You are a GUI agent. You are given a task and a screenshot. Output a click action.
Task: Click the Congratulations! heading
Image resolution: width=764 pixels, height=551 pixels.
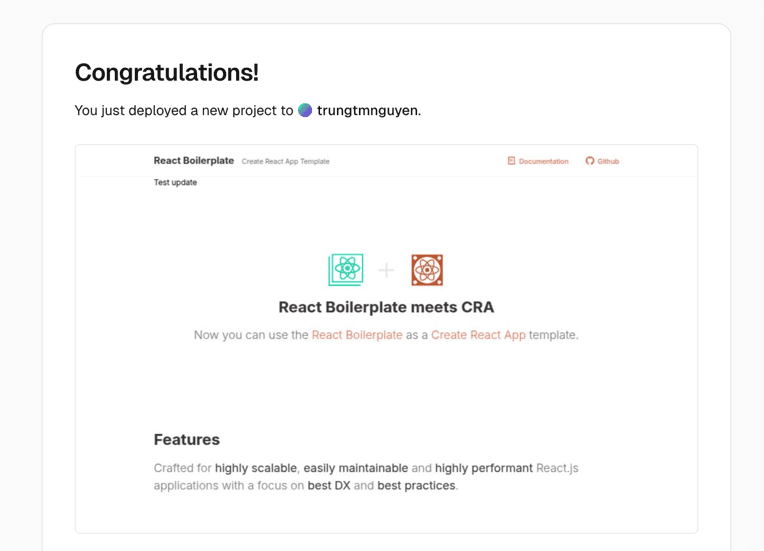pos(167,73)
